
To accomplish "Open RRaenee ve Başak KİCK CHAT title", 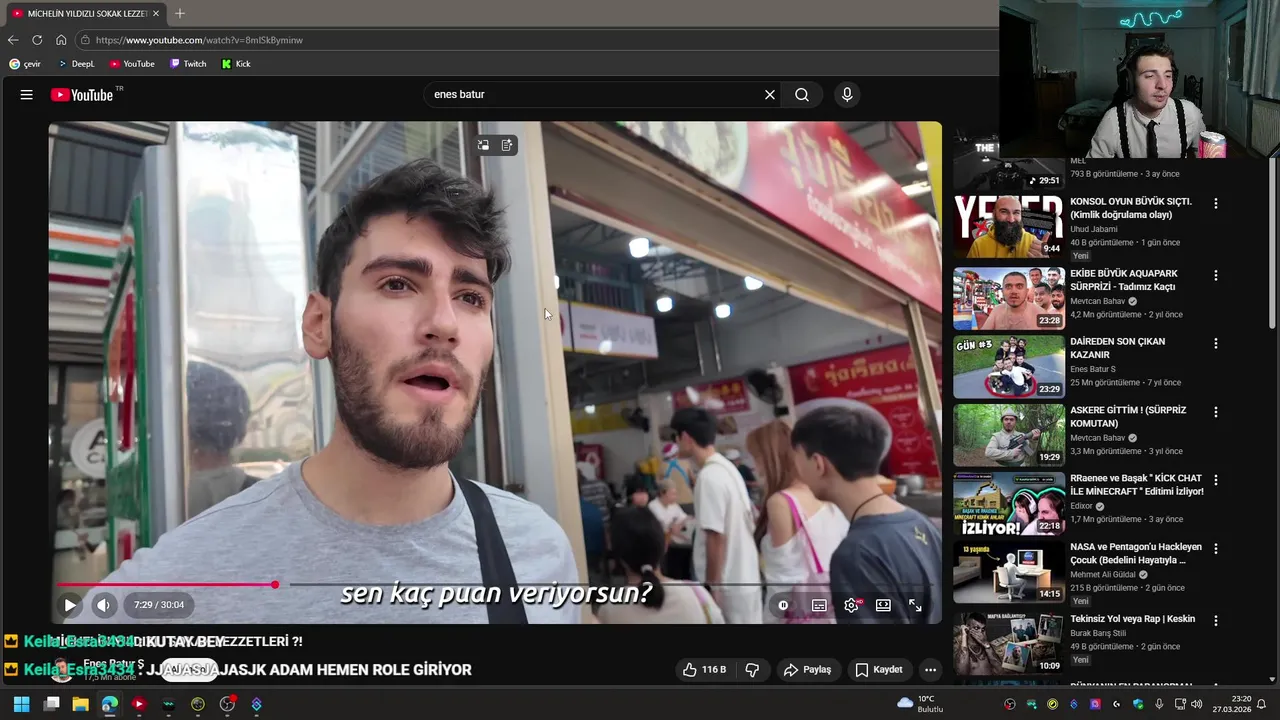I will pos(1137,485).
